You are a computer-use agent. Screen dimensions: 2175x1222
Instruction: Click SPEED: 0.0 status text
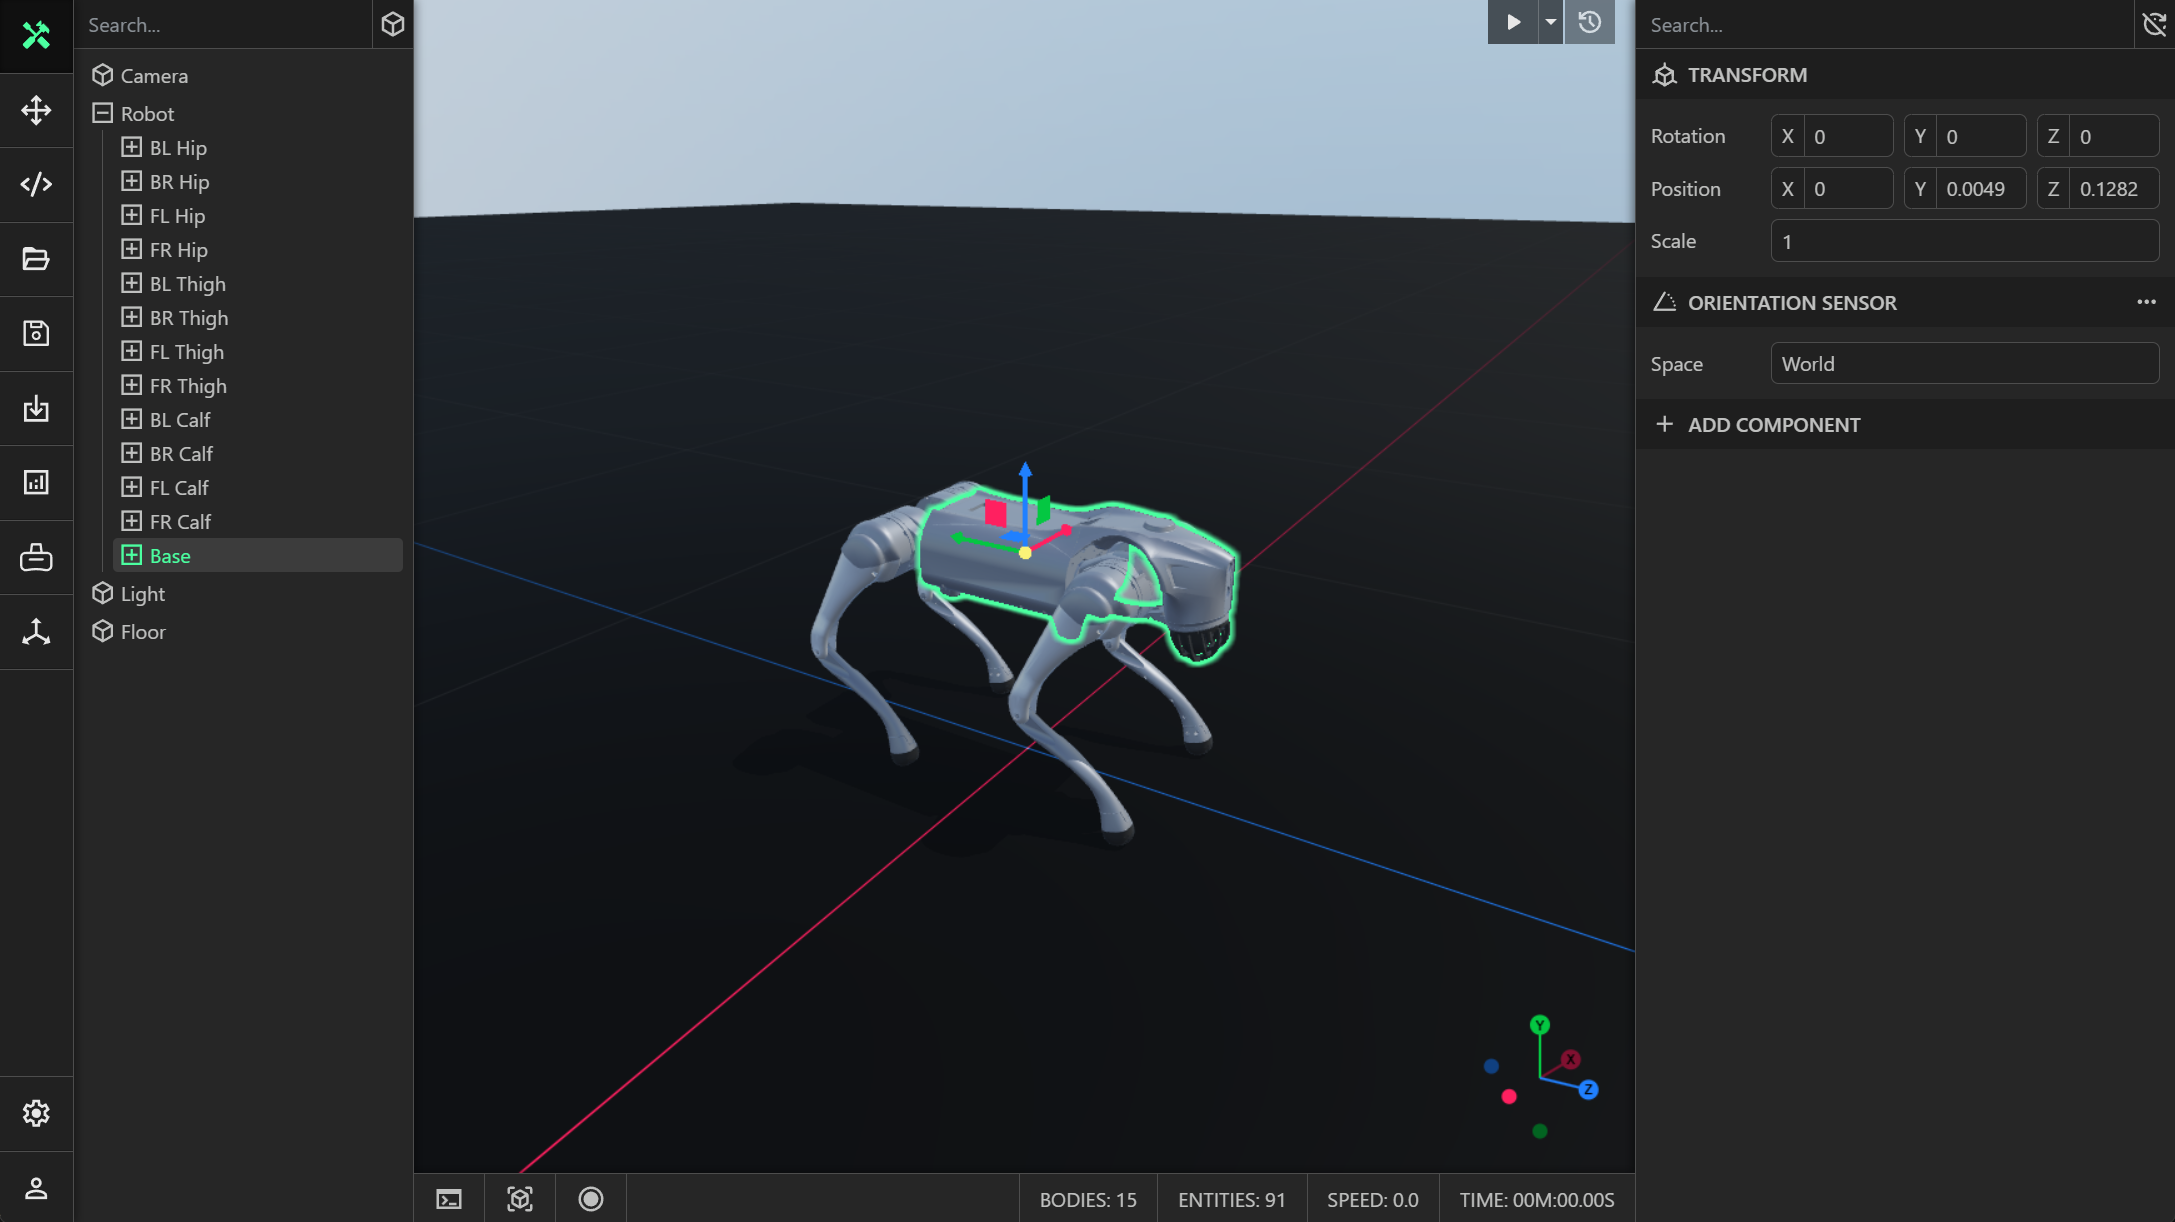tap(1373, 1200)
